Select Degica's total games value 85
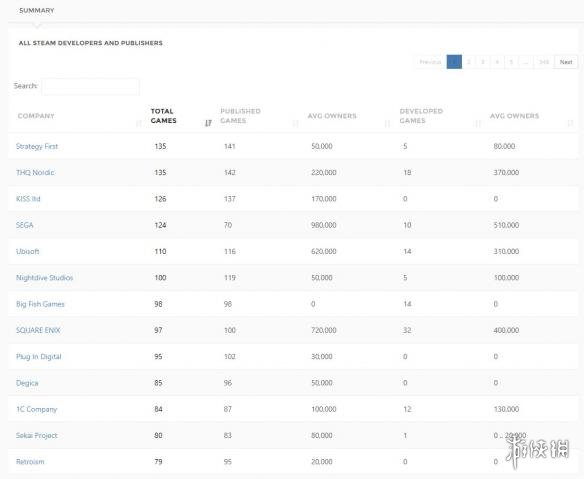Image resolution: width=584 pixels, height=479 pixels. (158, 383)
